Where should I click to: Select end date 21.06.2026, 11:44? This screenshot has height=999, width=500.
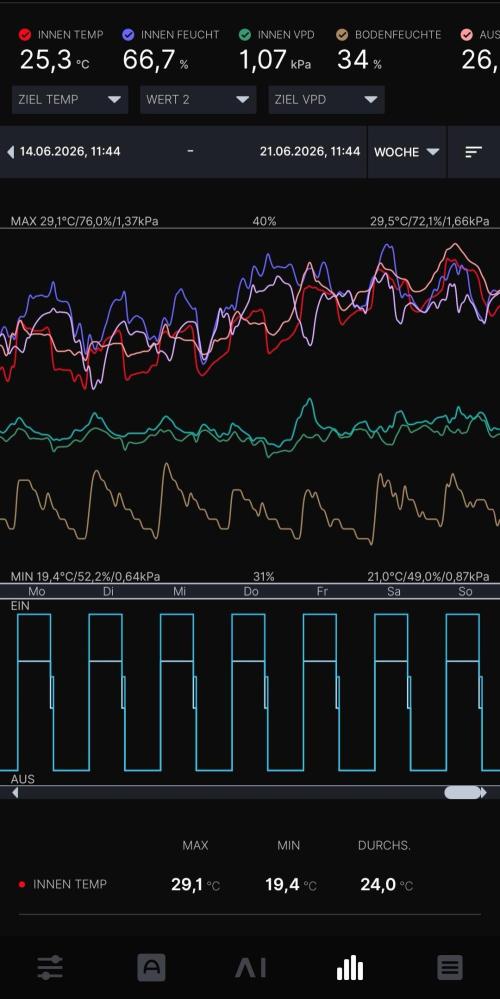[310, 152]
